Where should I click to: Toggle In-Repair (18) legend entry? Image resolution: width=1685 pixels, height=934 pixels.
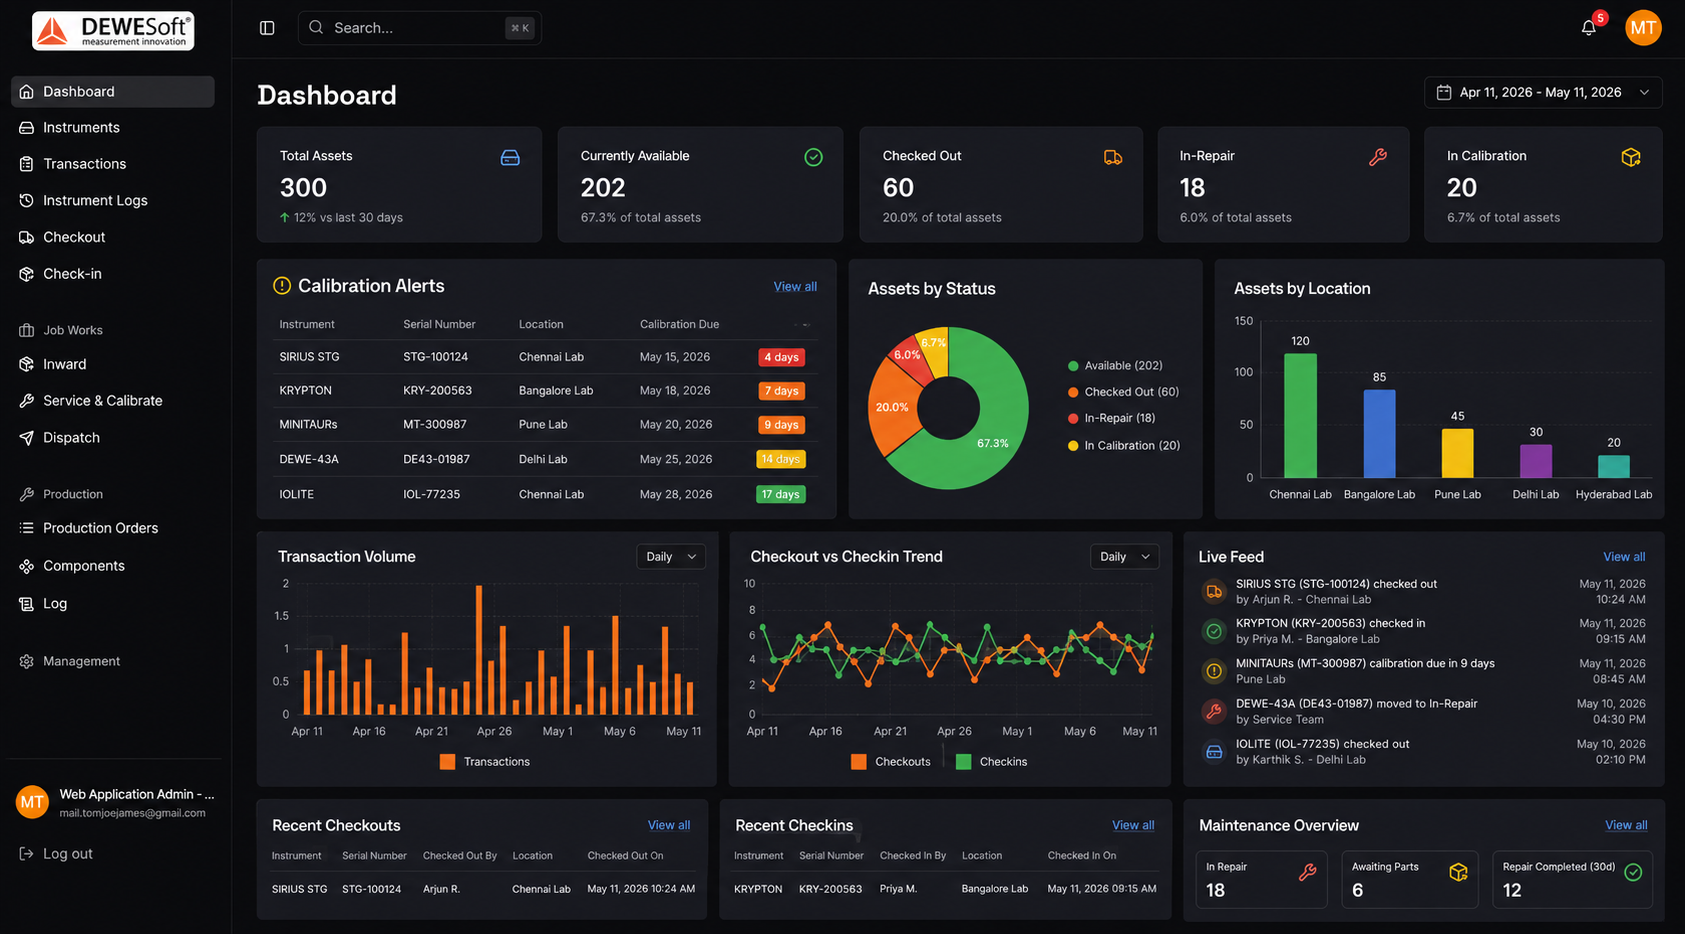[x=1111, y=419]
